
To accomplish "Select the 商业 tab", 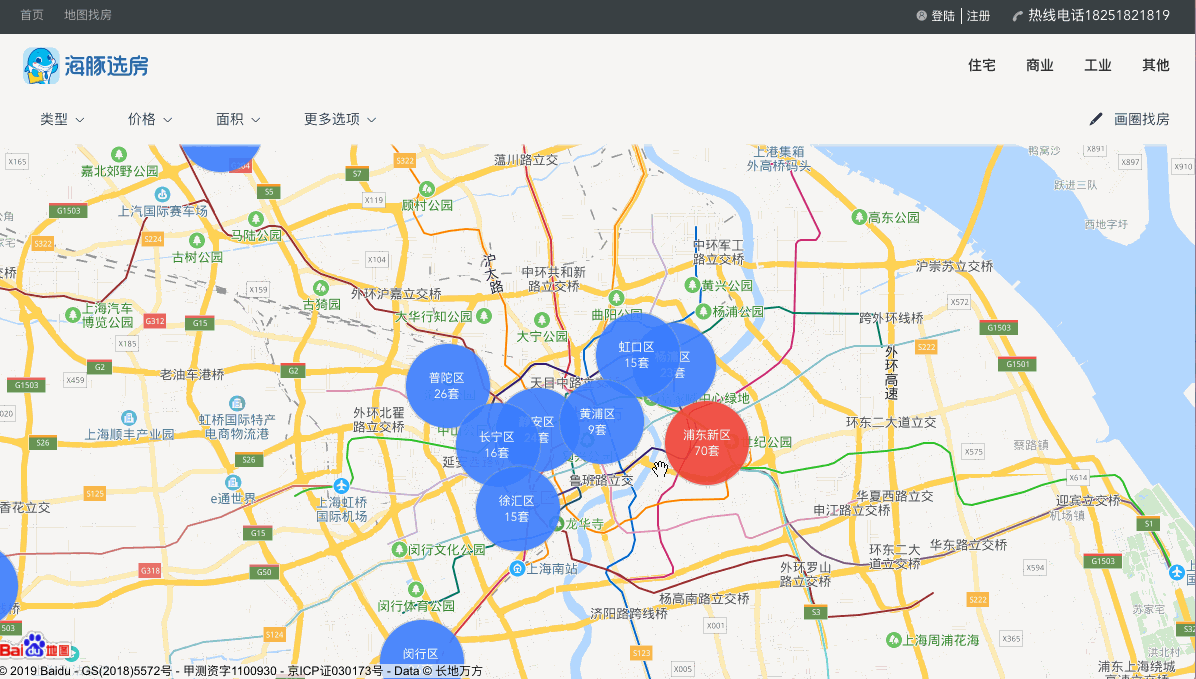I will coord(1040,66).
